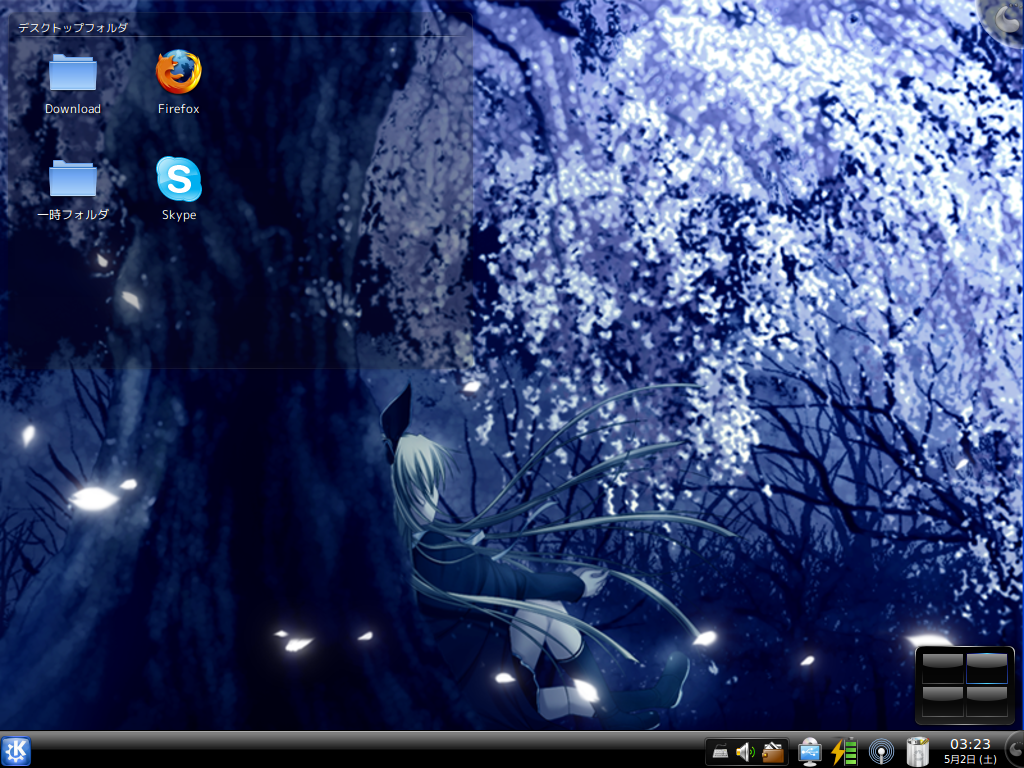The width and height of the screenshot is (1024, 768).
Task: Open the desktop toolbox in top-right corner
Action: tap(1006, 20)
